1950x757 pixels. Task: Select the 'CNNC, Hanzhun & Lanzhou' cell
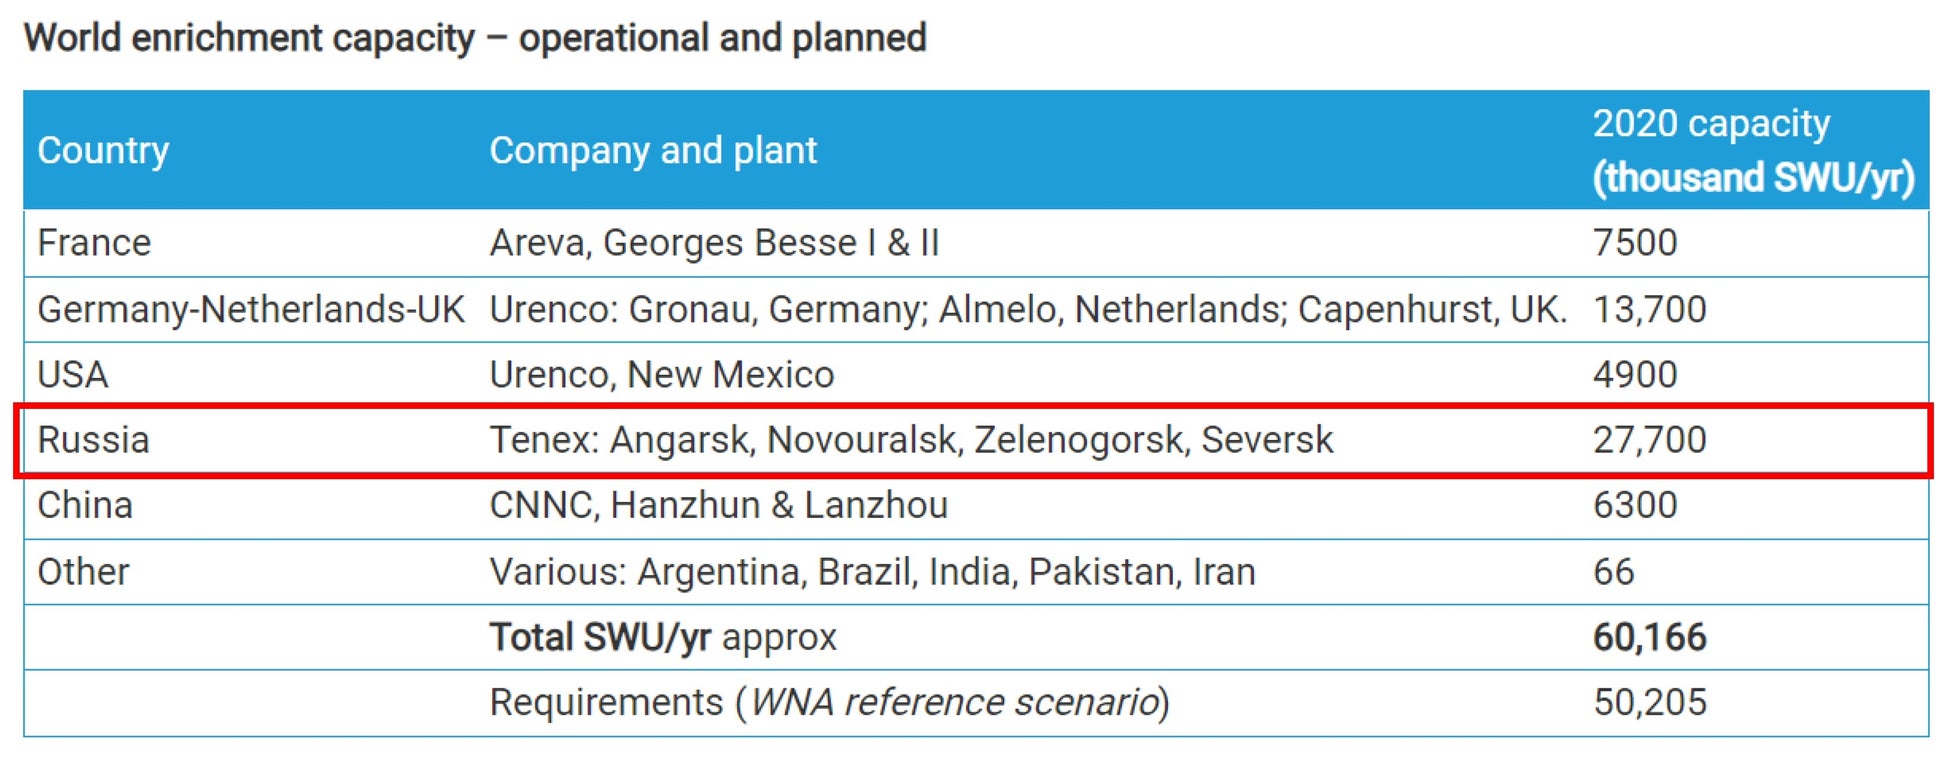(x=718, y=505)
